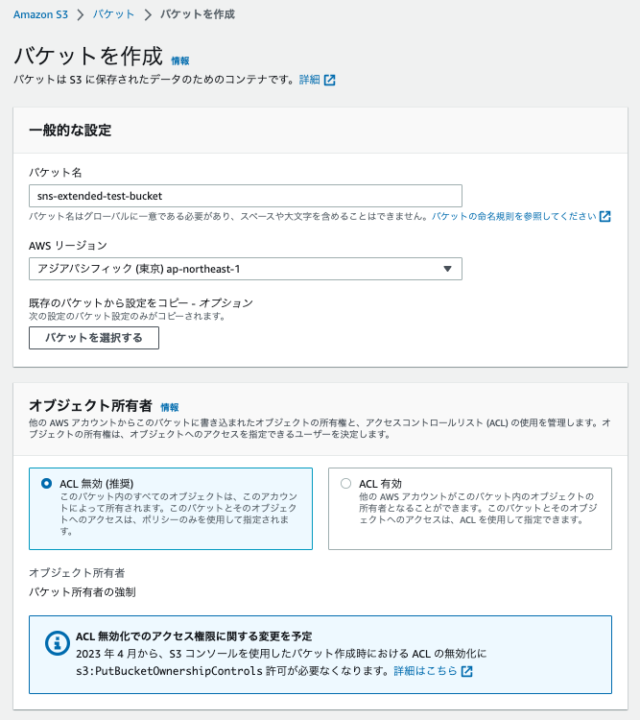Focus the バケット名 input field
Image resolution: width=640 pixels, height=720 pixels.
tap(245, 196)
